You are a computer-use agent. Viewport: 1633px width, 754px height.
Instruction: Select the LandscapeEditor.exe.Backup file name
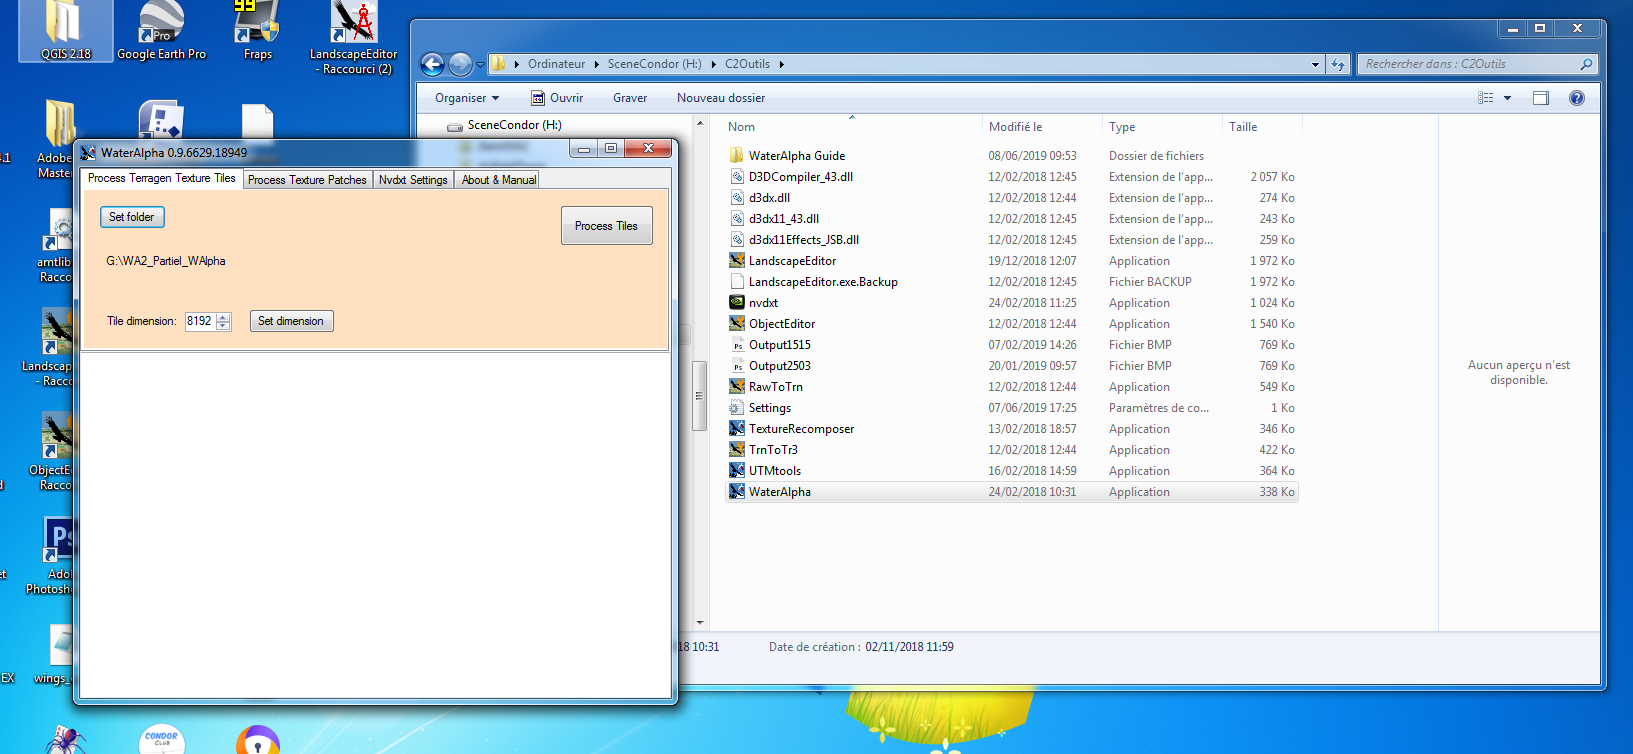[x=823, y=282]
